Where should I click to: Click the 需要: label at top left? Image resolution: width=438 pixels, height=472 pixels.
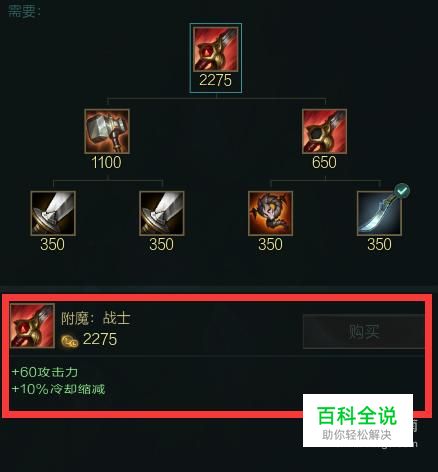(x=24, y=11)
